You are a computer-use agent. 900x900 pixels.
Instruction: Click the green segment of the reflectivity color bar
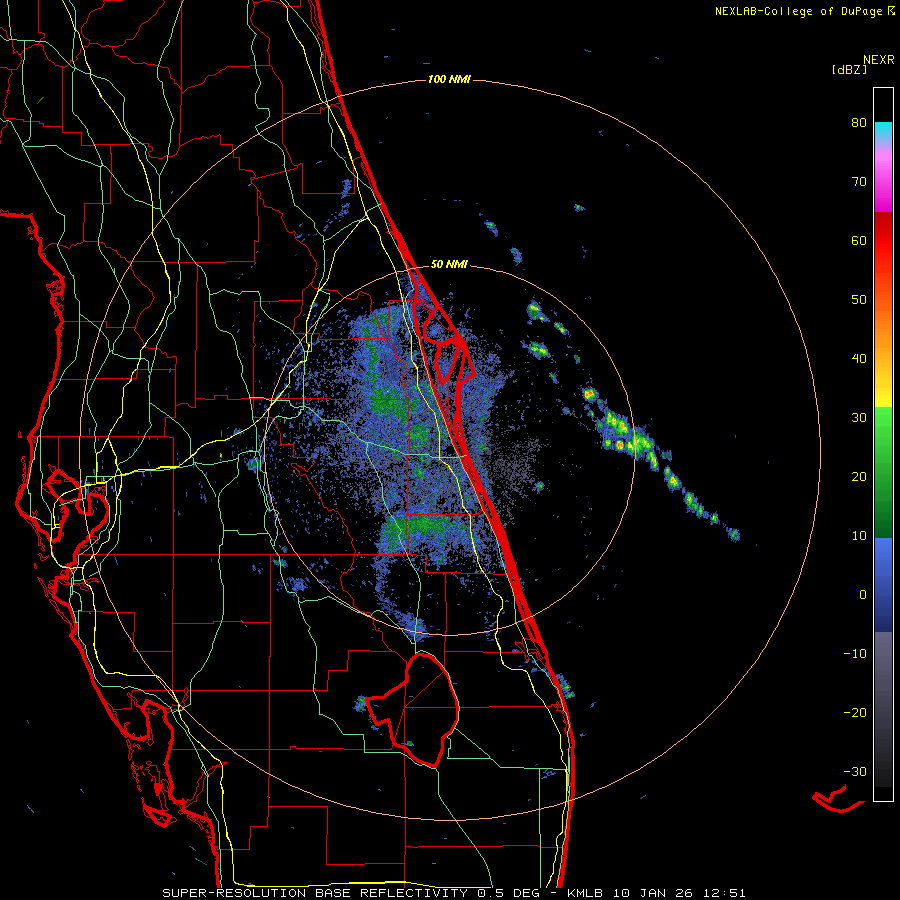point(883,472)
